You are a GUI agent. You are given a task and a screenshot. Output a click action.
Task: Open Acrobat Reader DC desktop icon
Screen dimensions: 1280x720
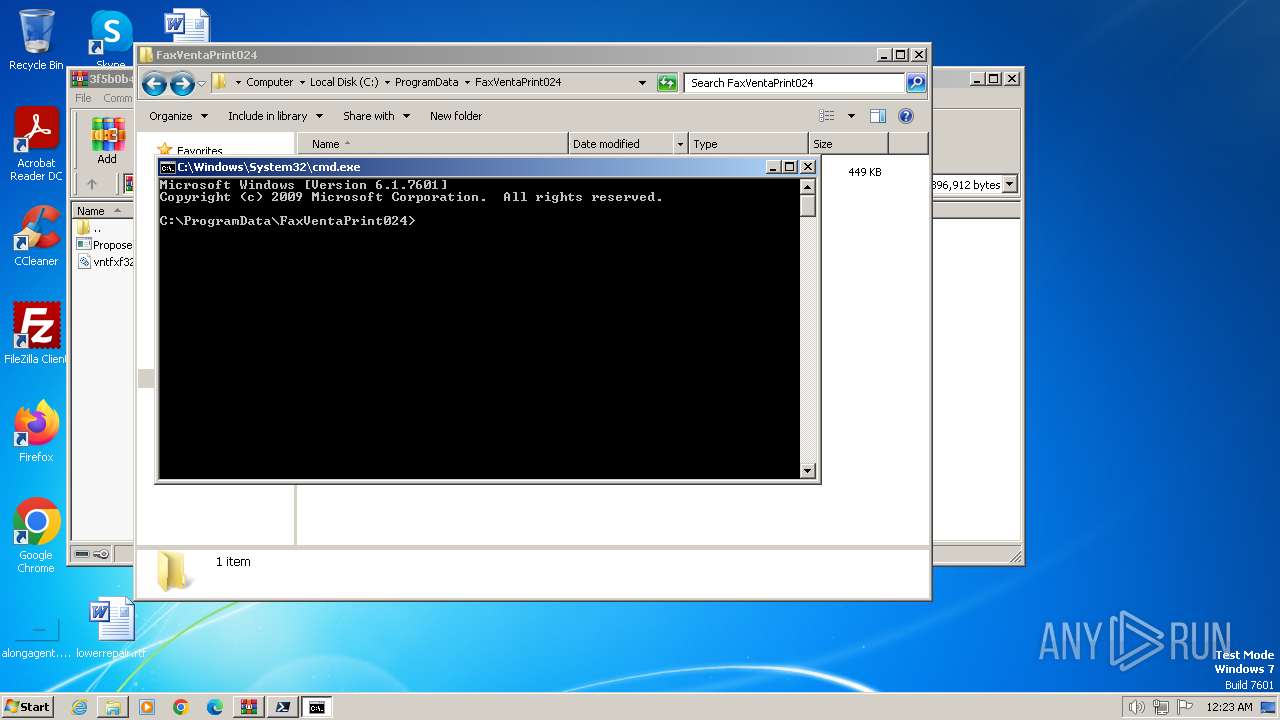point(36,145)
